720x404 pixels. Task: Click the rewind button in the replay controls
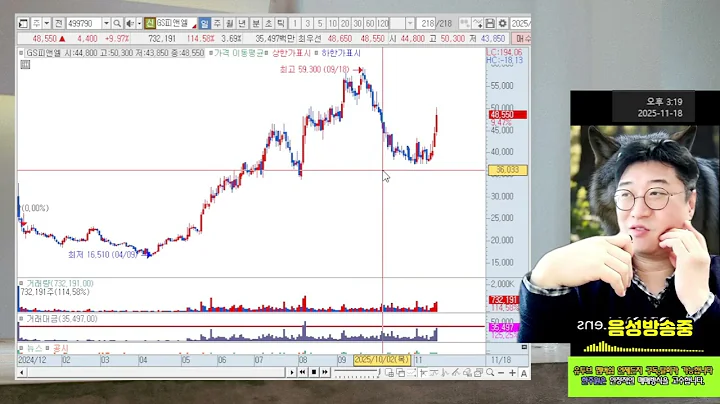[302, 372]
